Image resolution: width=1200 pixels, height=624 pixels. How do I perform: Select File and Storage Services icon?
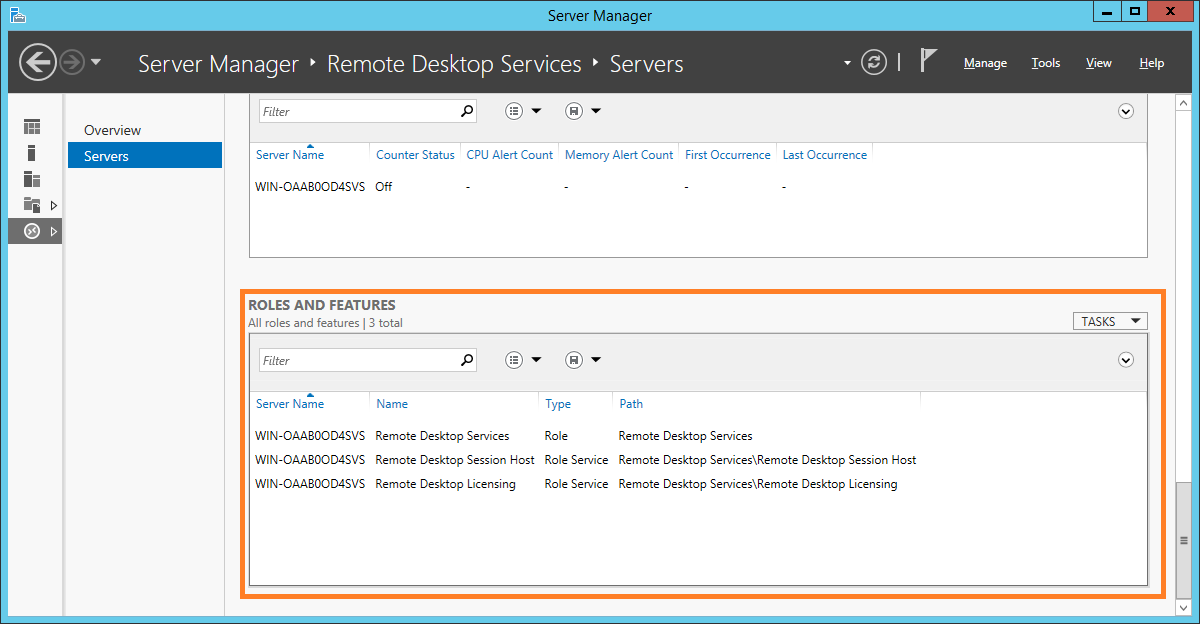[32, 205]
